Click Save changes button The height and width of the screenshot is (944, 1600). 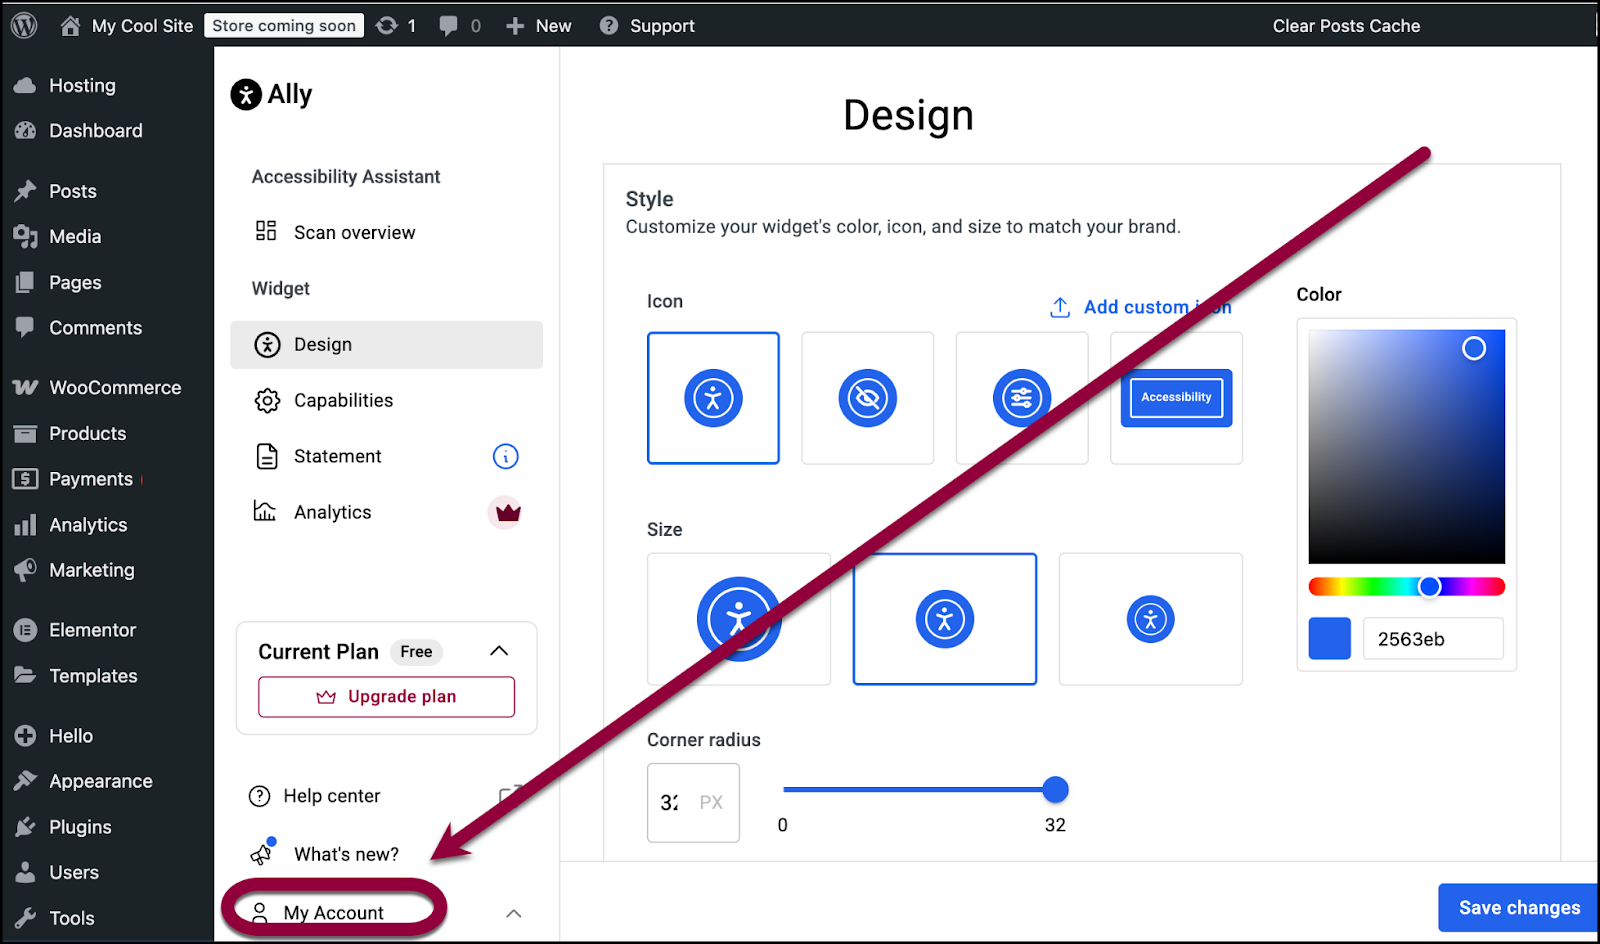point(1518,908)
